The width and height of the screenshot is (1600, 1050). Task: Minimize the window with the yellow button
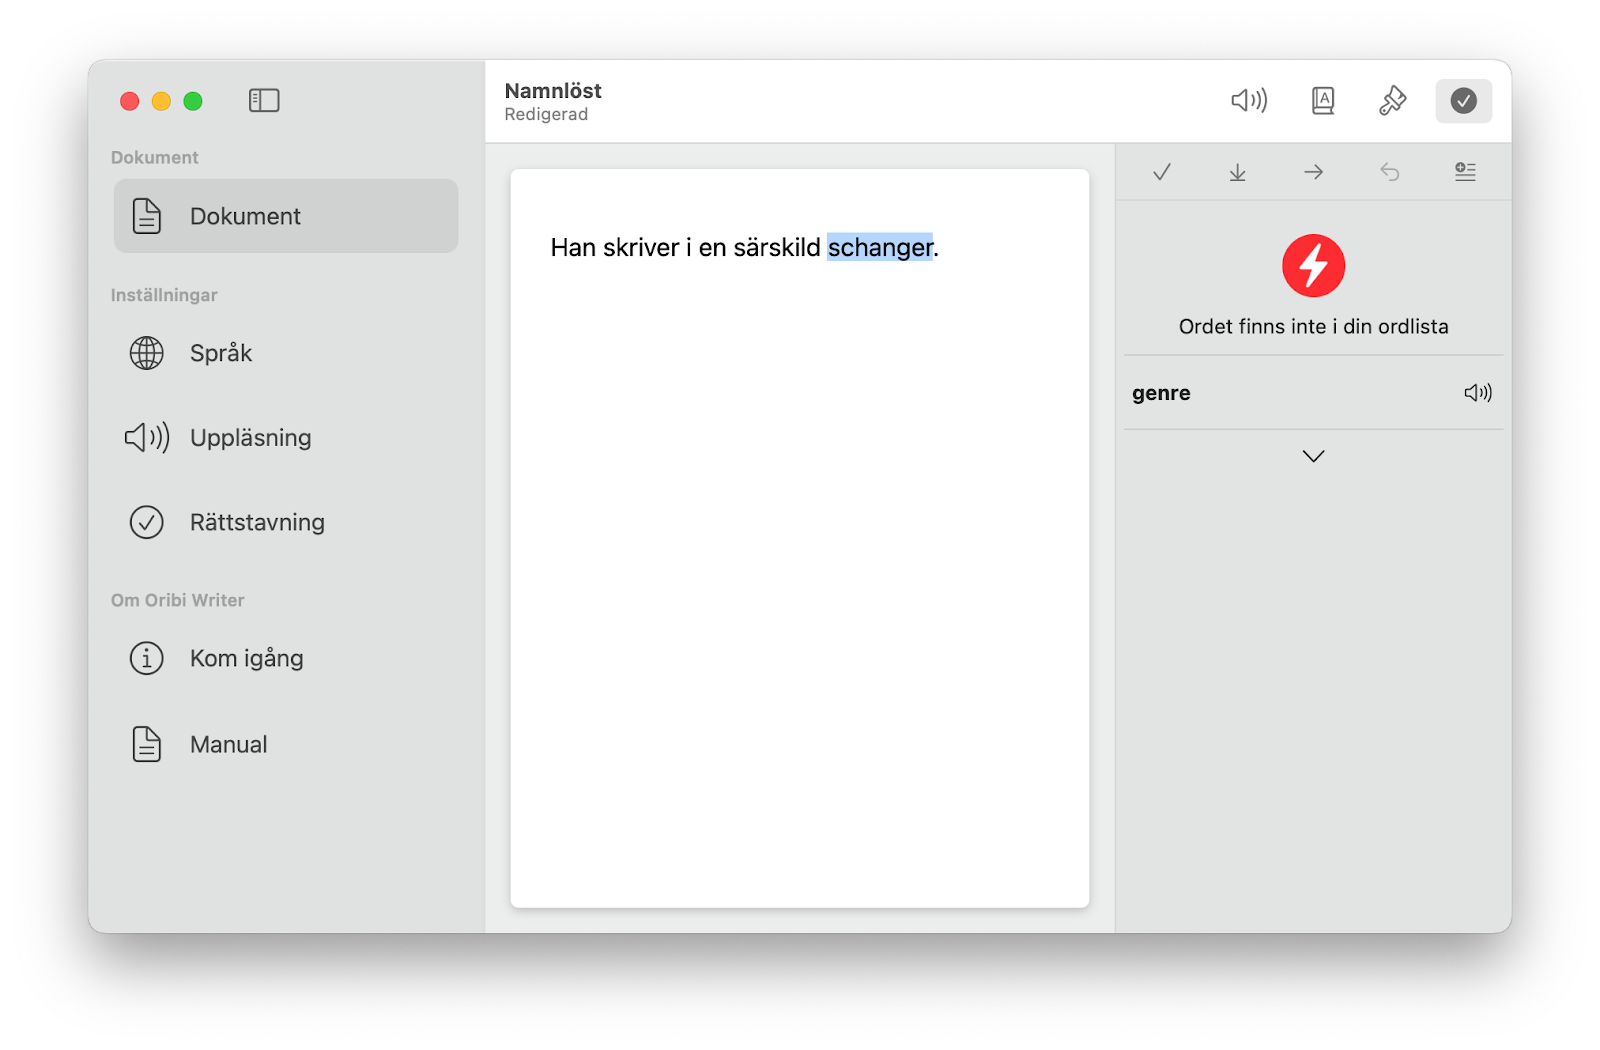coord(161,101)
